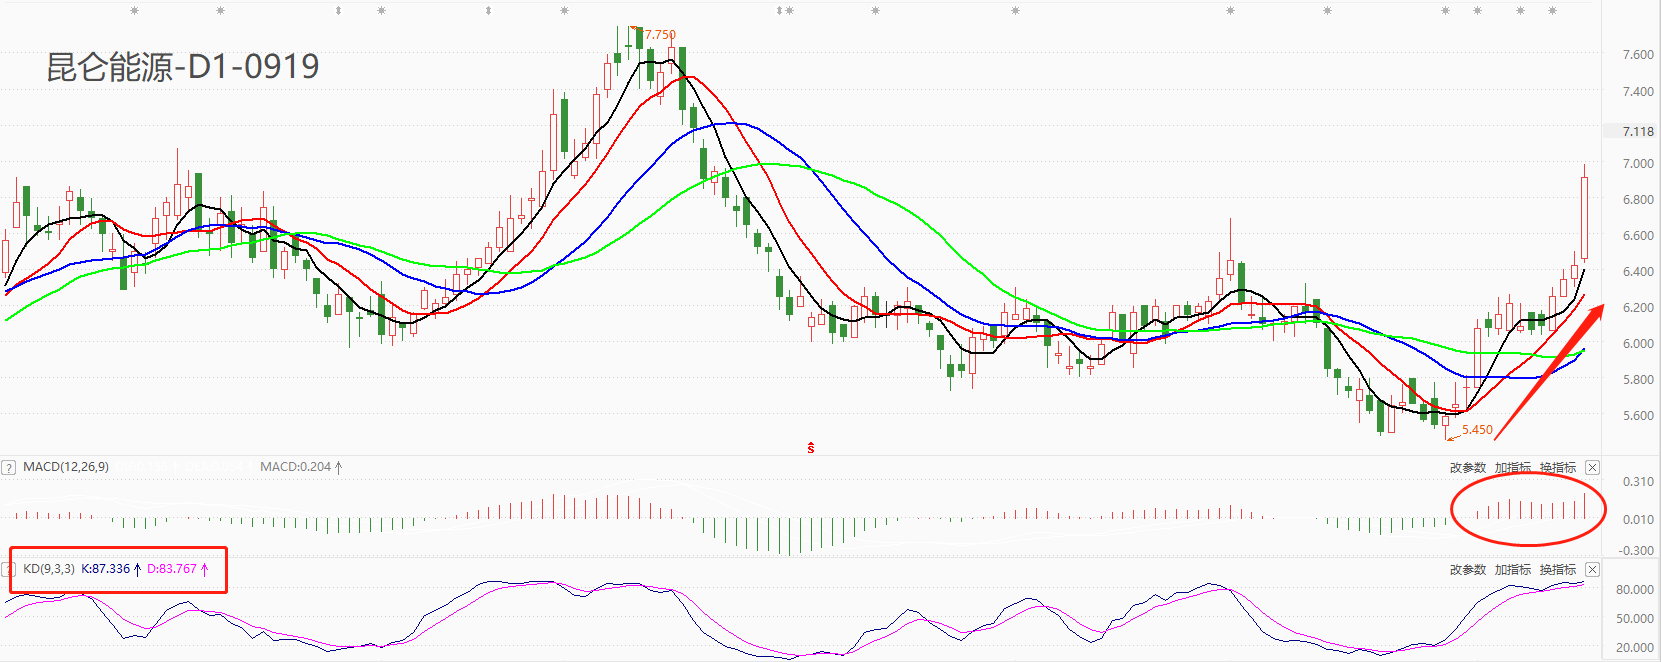1661x662 pixels.
Task: Click the red S marker below the chart
Action: tap(810, 448)
